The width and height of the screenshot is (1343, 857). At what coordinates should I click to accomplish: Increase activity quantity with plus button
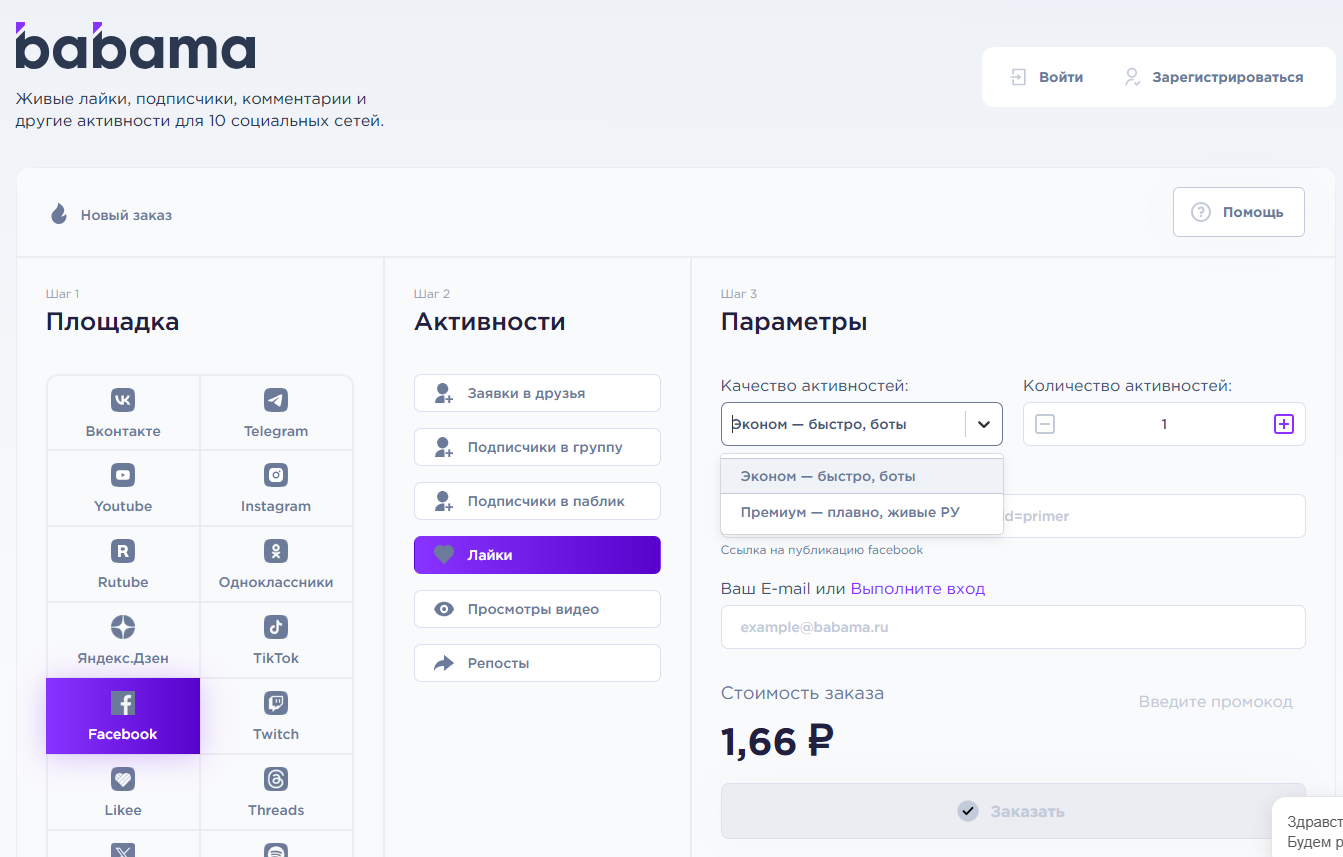[x=1284, y=424]
